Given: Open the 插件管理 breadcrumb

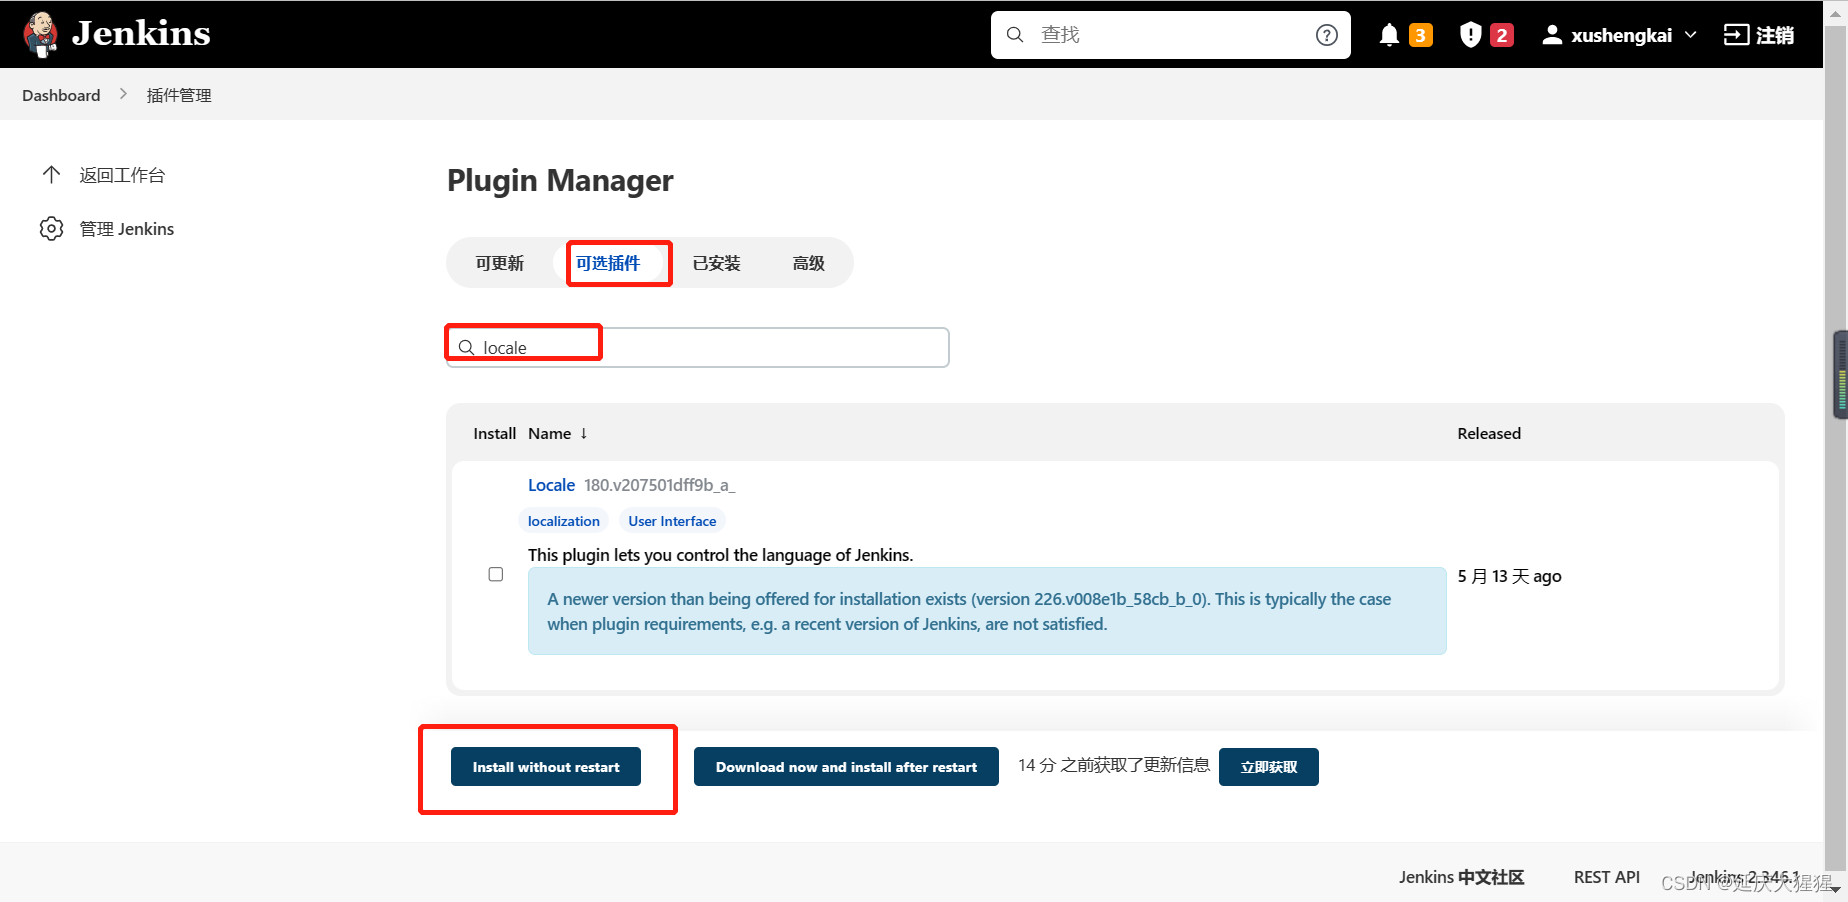Looking at the screenshot, I should [x=179, y=95].
